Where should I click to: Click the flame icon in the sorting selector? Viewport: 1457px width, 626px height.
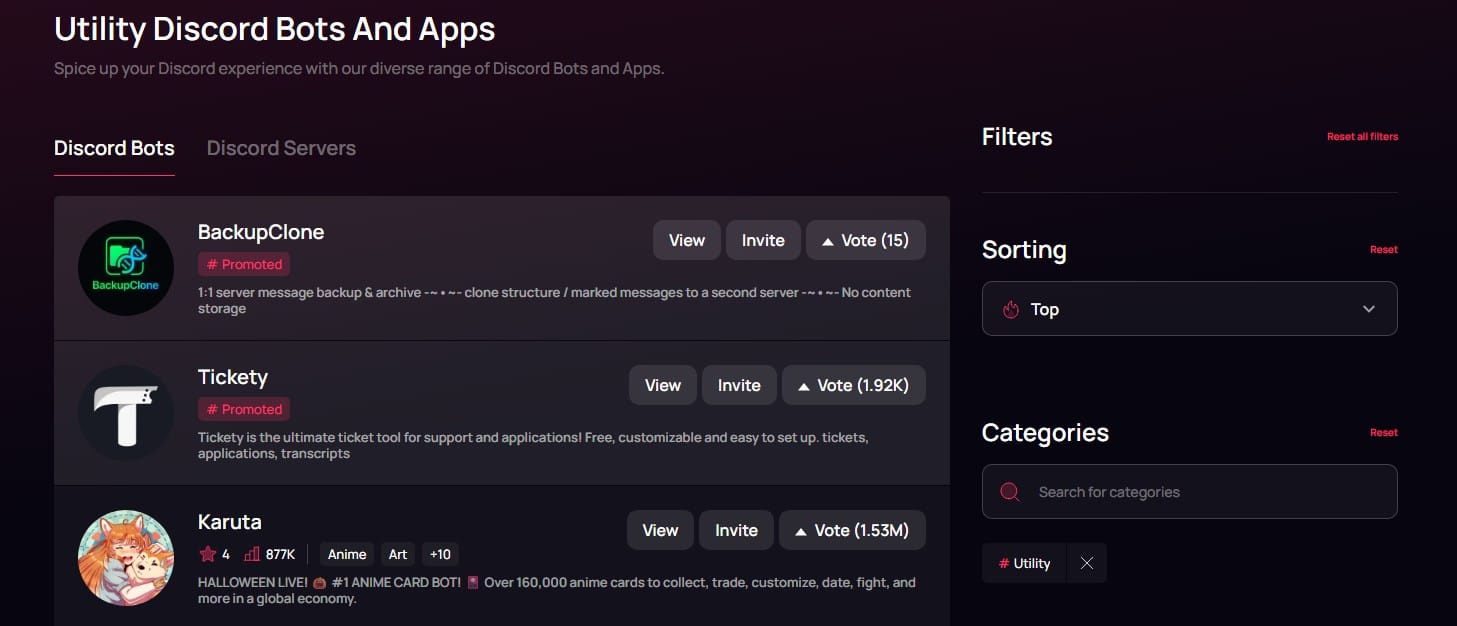(x=1011, y=309)
